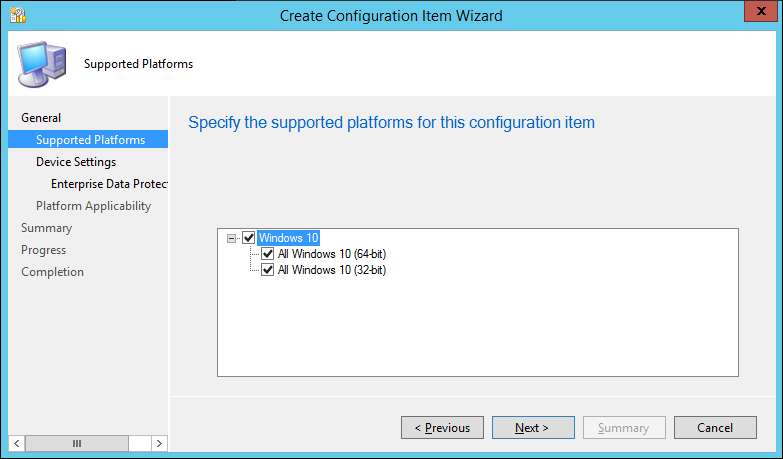Click the Previous button
The image size is (783, 459).
point(442,428)
